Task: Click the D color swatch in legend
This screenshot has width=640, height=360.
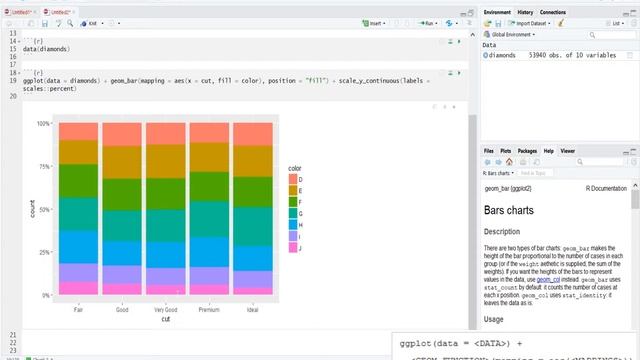Action: [293, 179]
